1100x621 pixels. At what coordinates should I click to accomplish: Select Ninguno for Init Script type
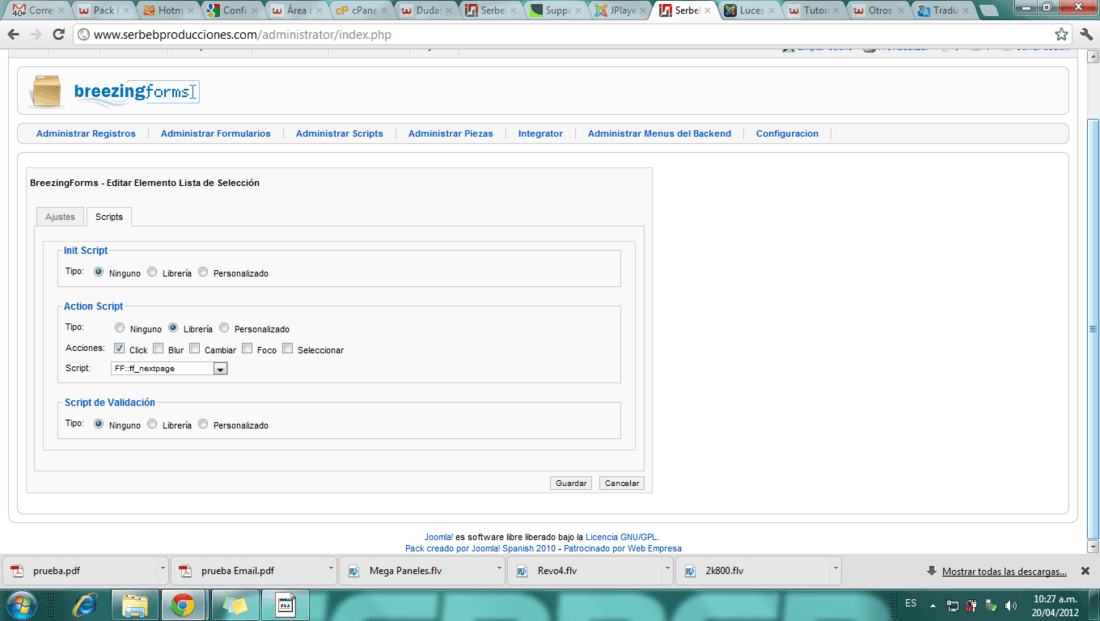coord(98,272)
